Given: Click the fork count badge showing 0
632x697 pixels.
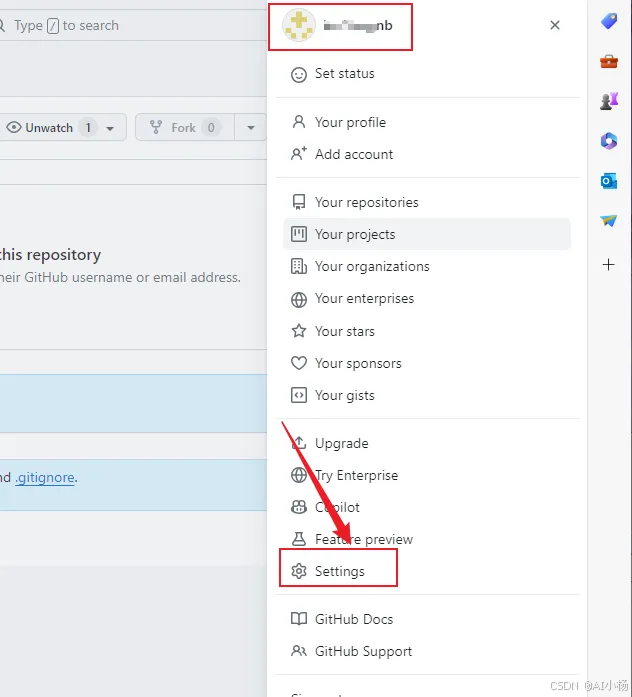Looking at the screenshot, I should pyautogui.click(x=211, y=128).
